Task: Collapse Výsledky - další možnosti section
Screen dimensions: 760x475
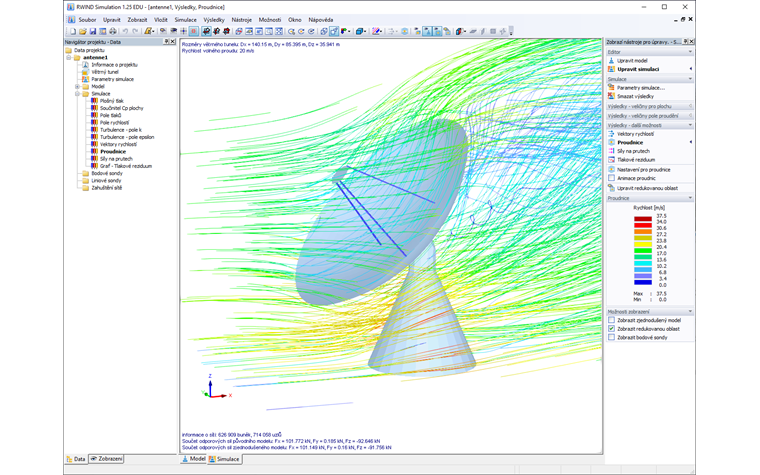Action: (x=690, y=125)
